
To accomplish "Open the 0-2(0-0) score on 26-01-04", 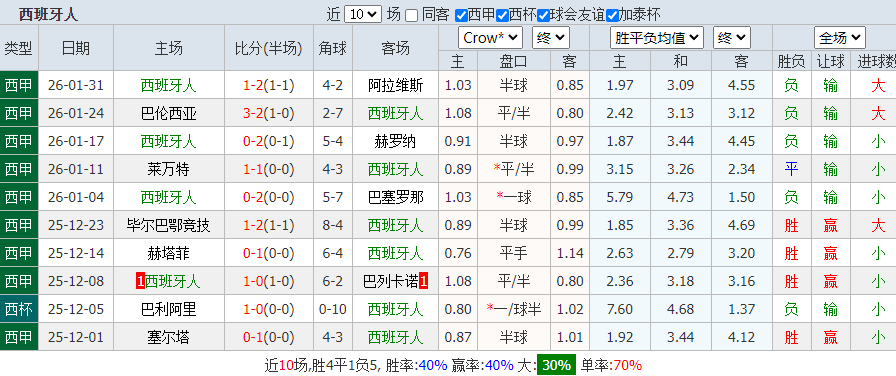I will 269,197.
